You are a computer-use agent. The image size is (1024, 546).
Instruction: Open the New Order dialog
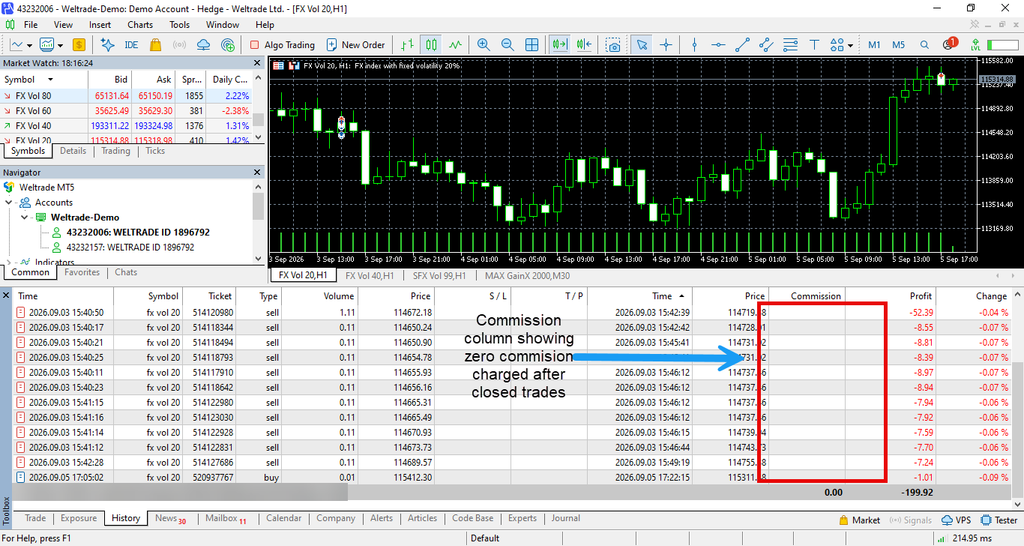coord(356,45)
